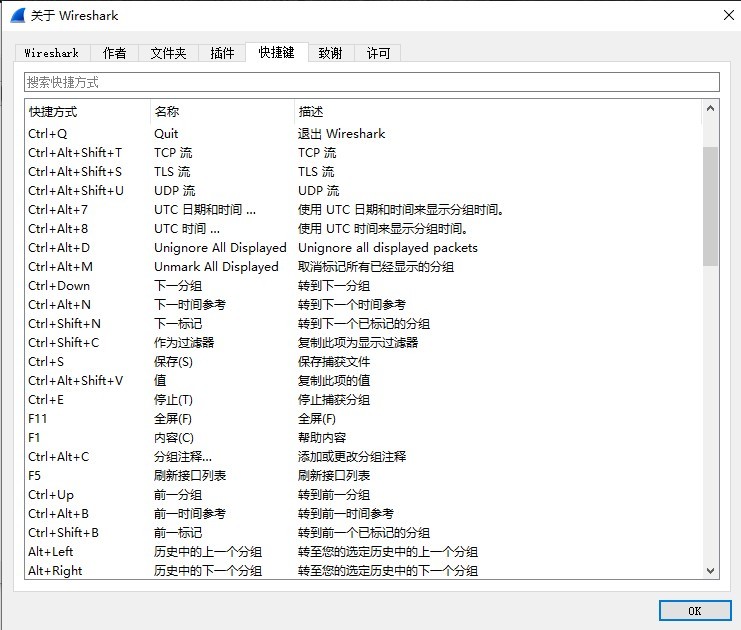Switch to the Wireshark tab
The height and width of the screenshot is (630, 741).
(52, 53)
